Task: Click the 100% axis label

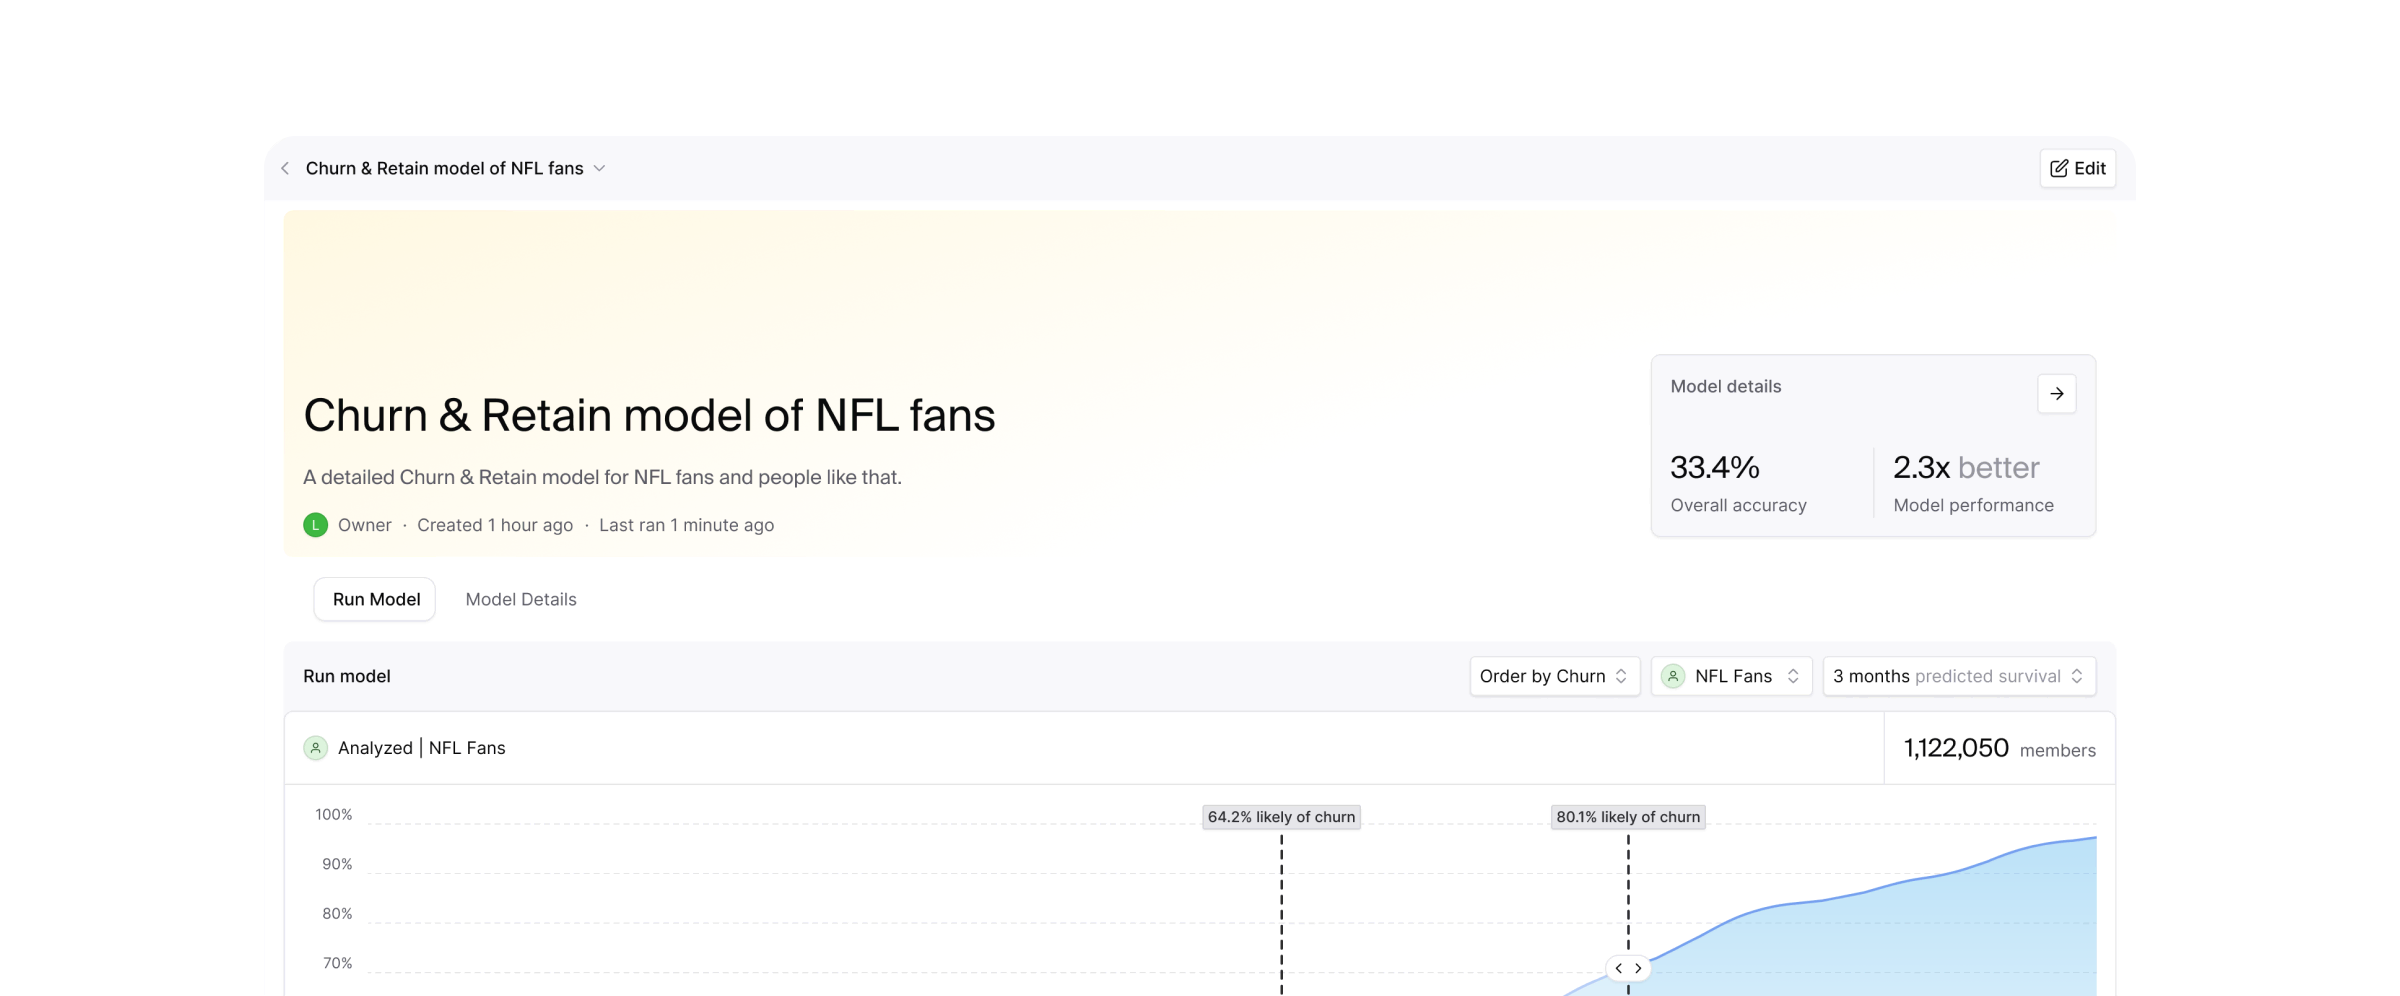Action: click(x=334, y=815)
